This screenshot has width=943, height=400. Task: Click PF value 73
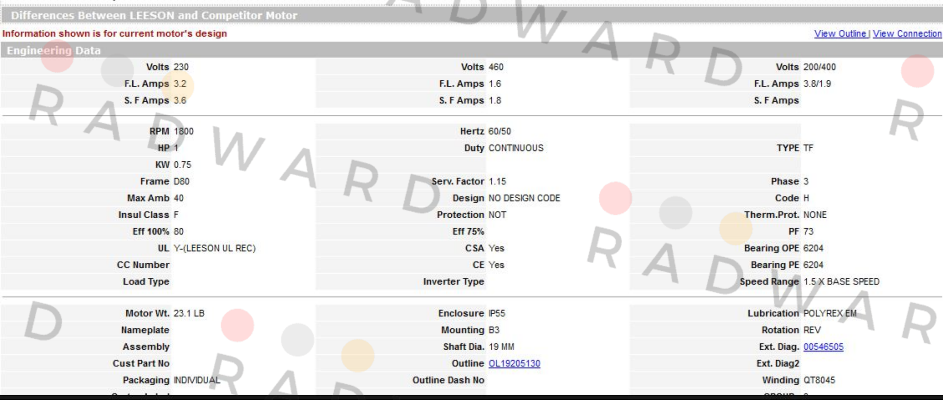808,232
